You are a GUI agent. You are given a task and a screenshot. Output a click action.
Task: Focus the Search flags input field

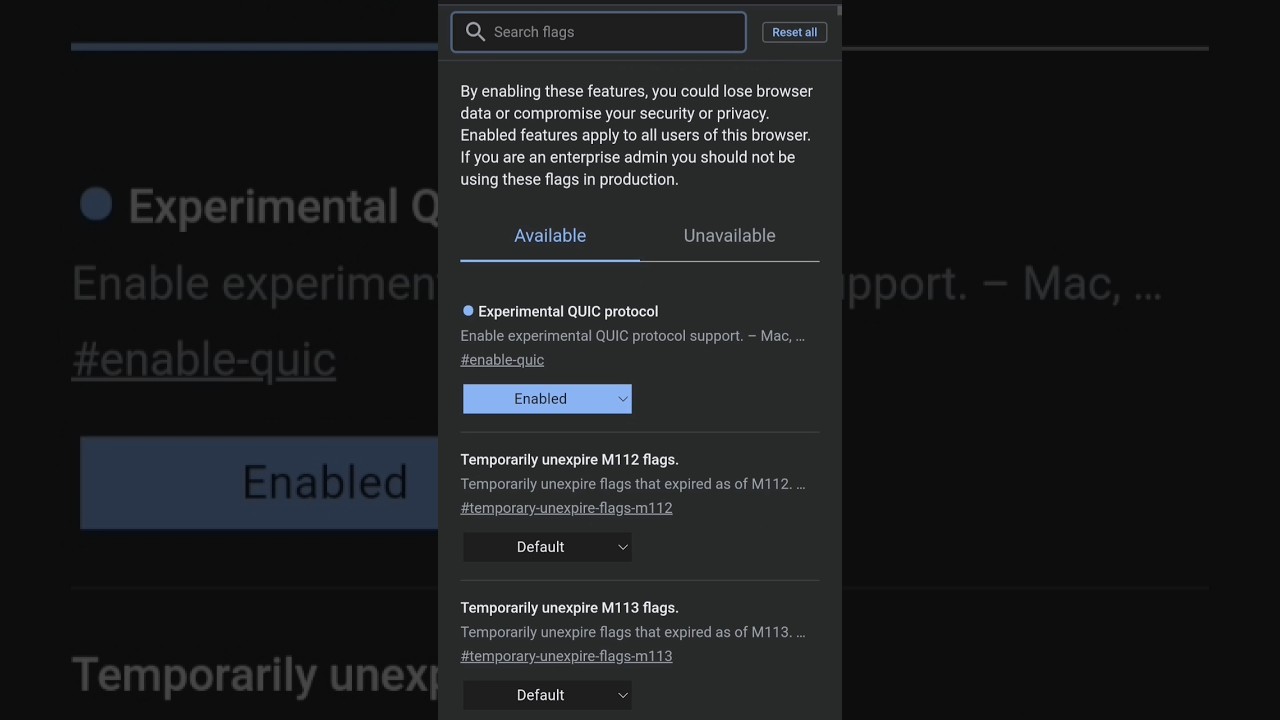click(598, 32)
